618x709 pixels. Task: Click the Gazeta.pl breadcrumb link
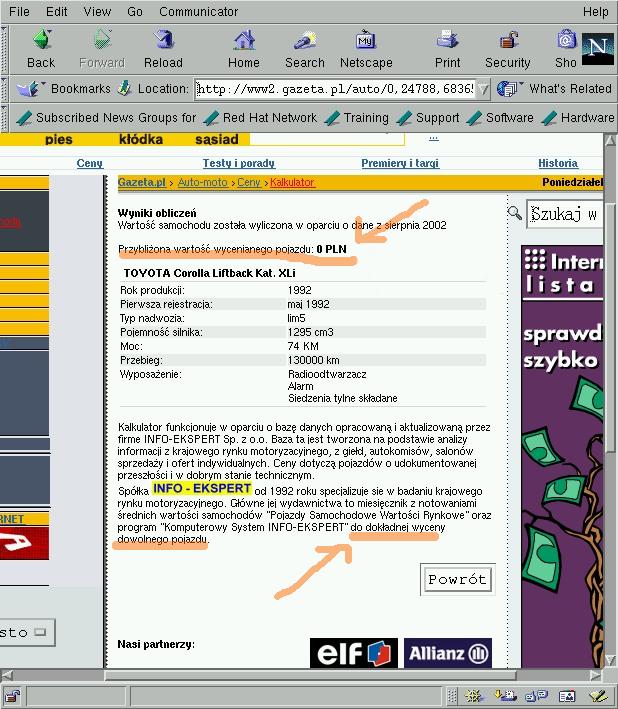(x=142, y=182)
